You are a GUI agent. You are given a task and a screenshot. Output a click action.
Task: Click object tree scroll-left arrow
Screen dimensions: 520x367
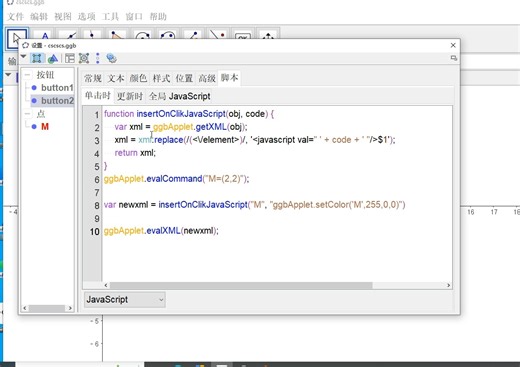pyautogui.click(x=25, y=308)
